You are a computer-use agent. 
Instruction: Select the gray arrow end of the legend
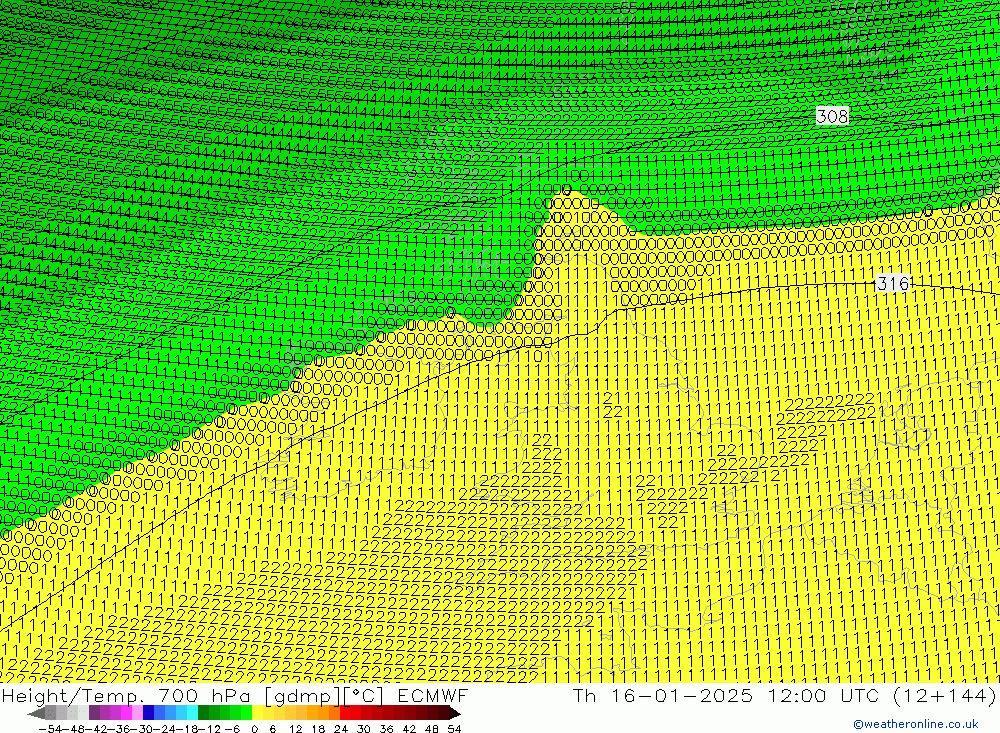coord(36,713)
